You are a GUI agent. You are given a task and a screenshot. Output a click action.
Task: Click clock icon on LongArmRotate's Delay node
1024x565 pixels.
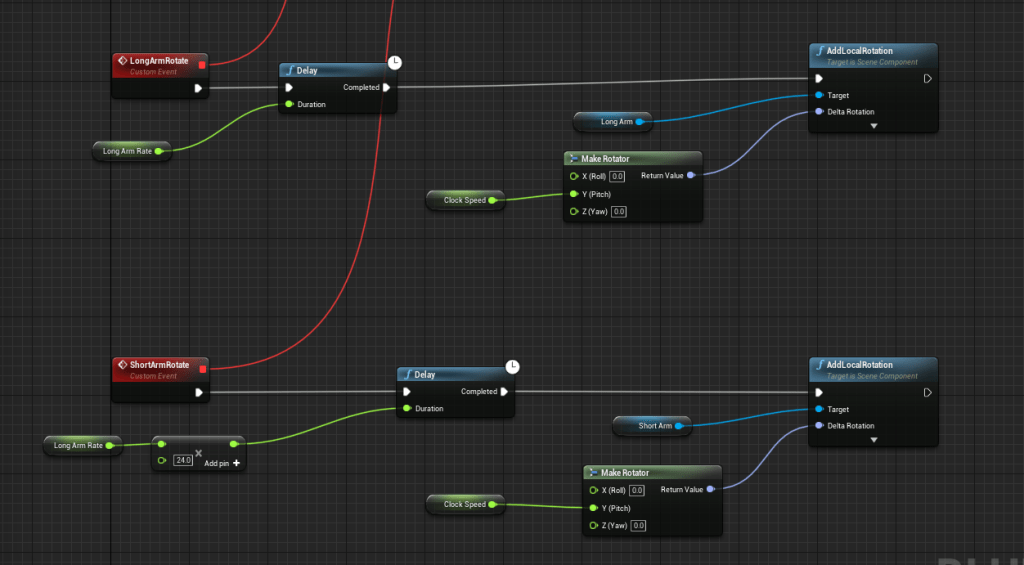coord(395,63)
